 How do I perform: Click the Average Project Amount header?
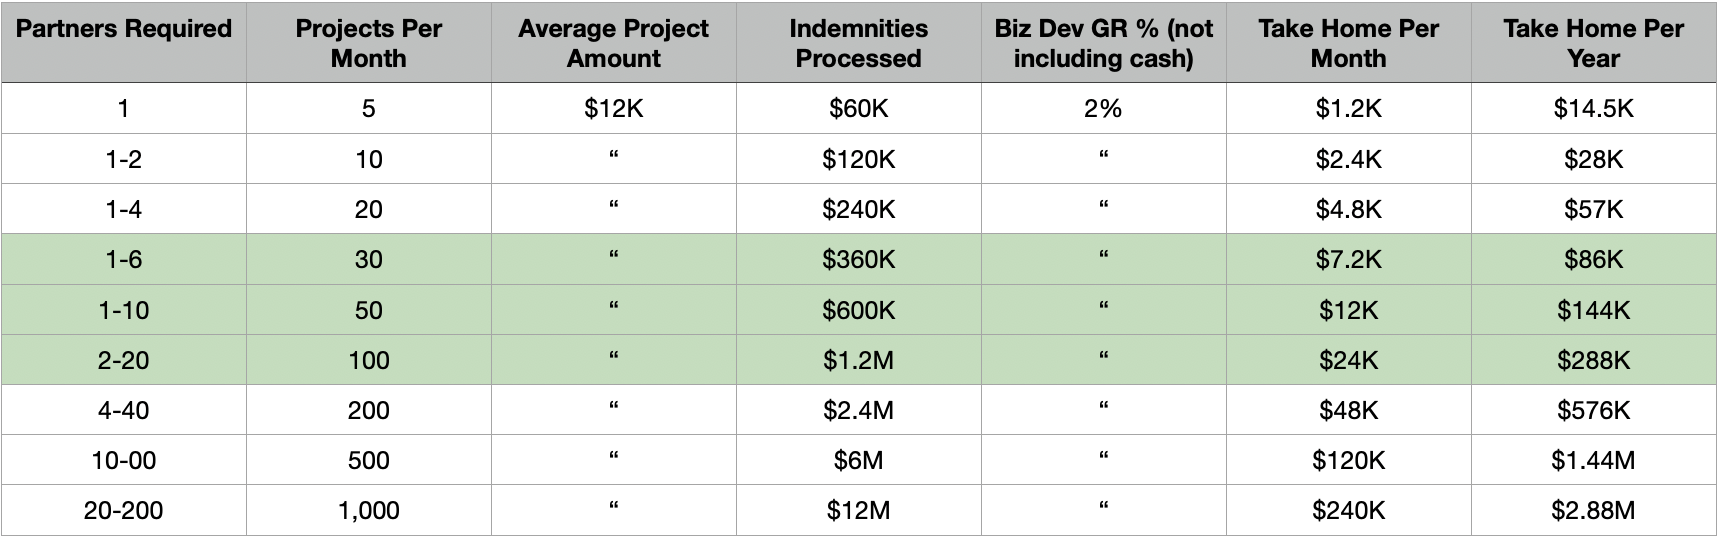[x=613, y=42]
